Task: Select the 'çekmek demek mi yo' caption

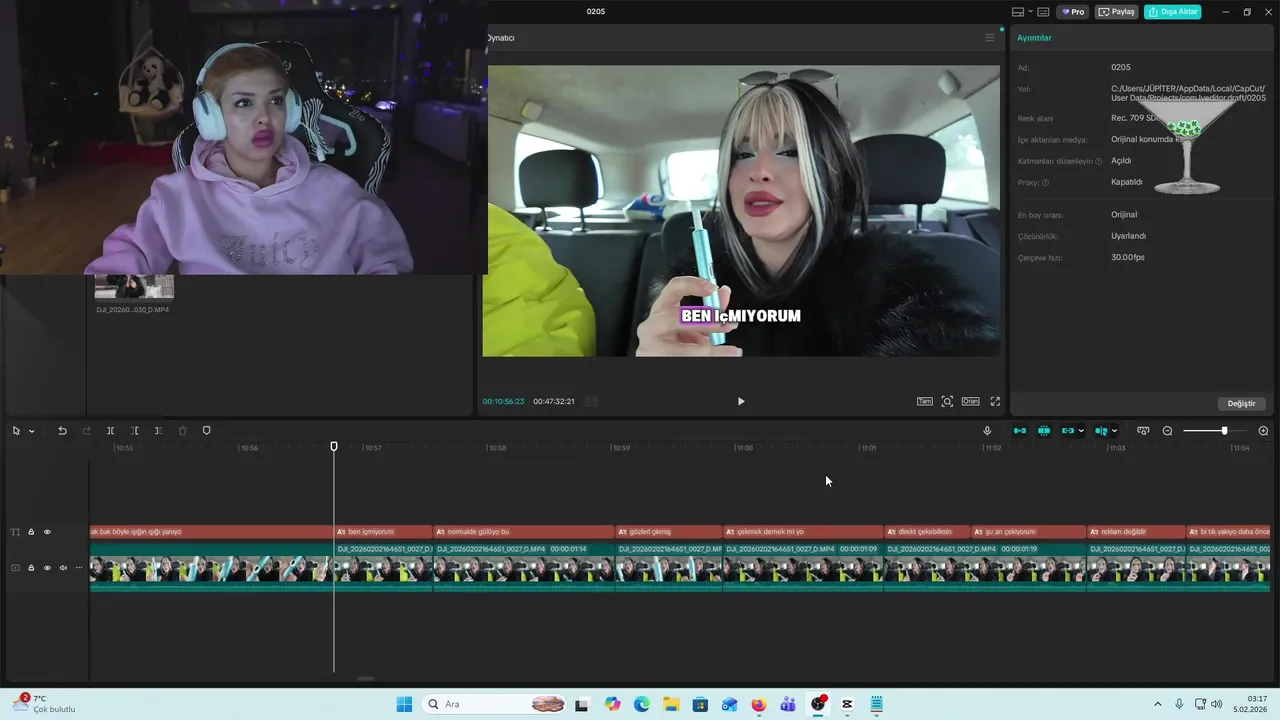Action: (x=803, y=532)
